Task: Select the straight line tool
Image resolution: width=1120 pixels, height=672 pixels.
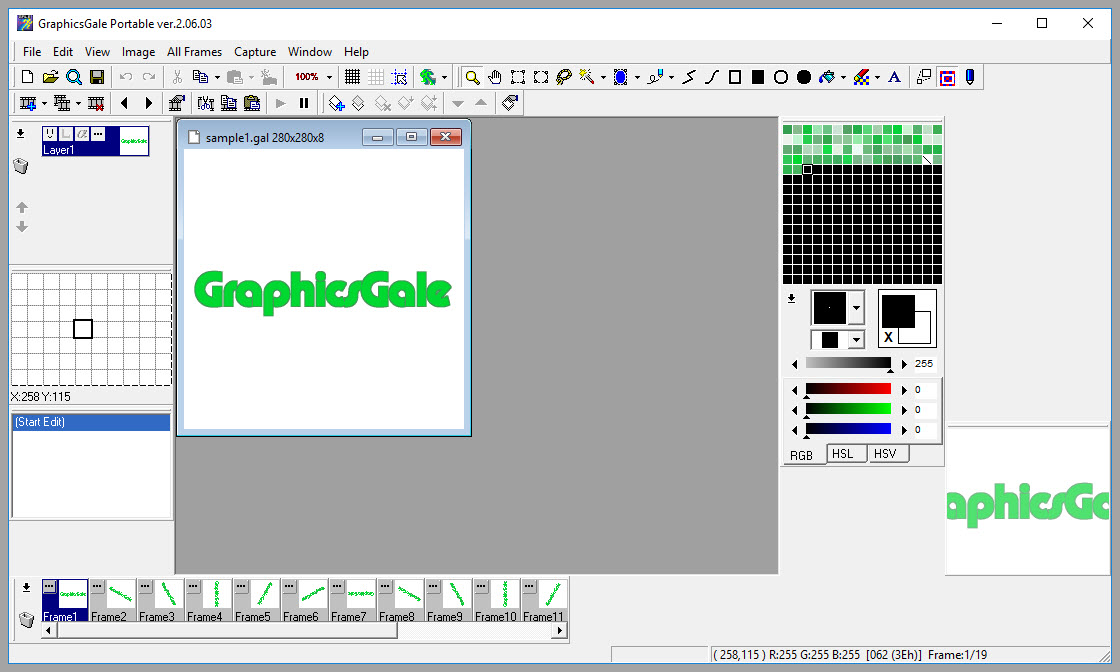Action: pos(689,77)
